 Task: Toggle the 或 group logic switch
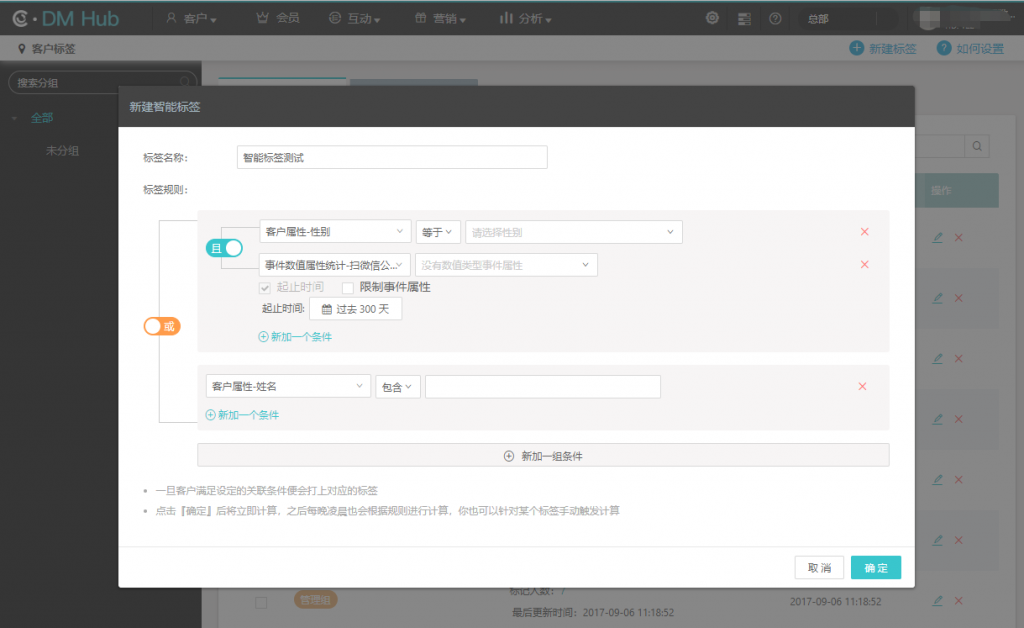(x=162, y=326)
